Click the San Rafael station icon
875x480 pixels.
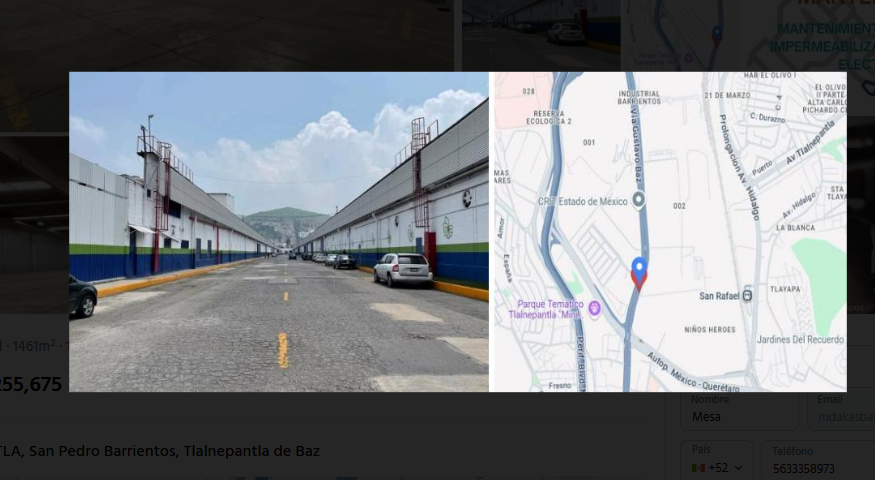pyautogui.click(x=748, y=295)
